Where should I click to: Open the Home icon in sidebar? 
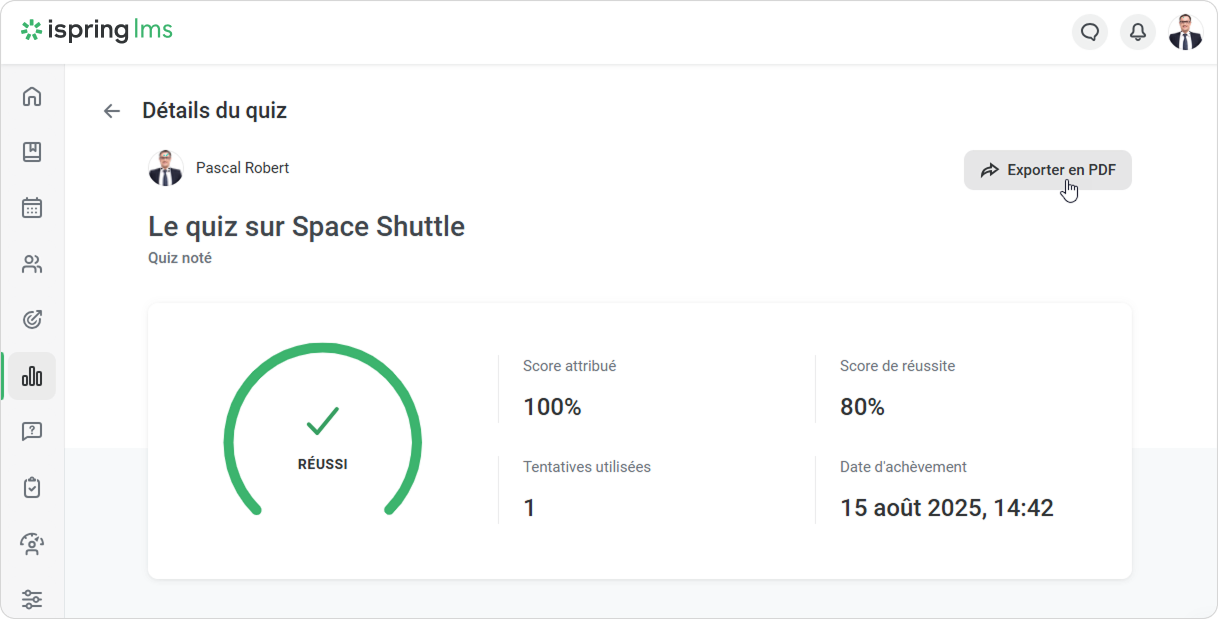tap(32, 97)
